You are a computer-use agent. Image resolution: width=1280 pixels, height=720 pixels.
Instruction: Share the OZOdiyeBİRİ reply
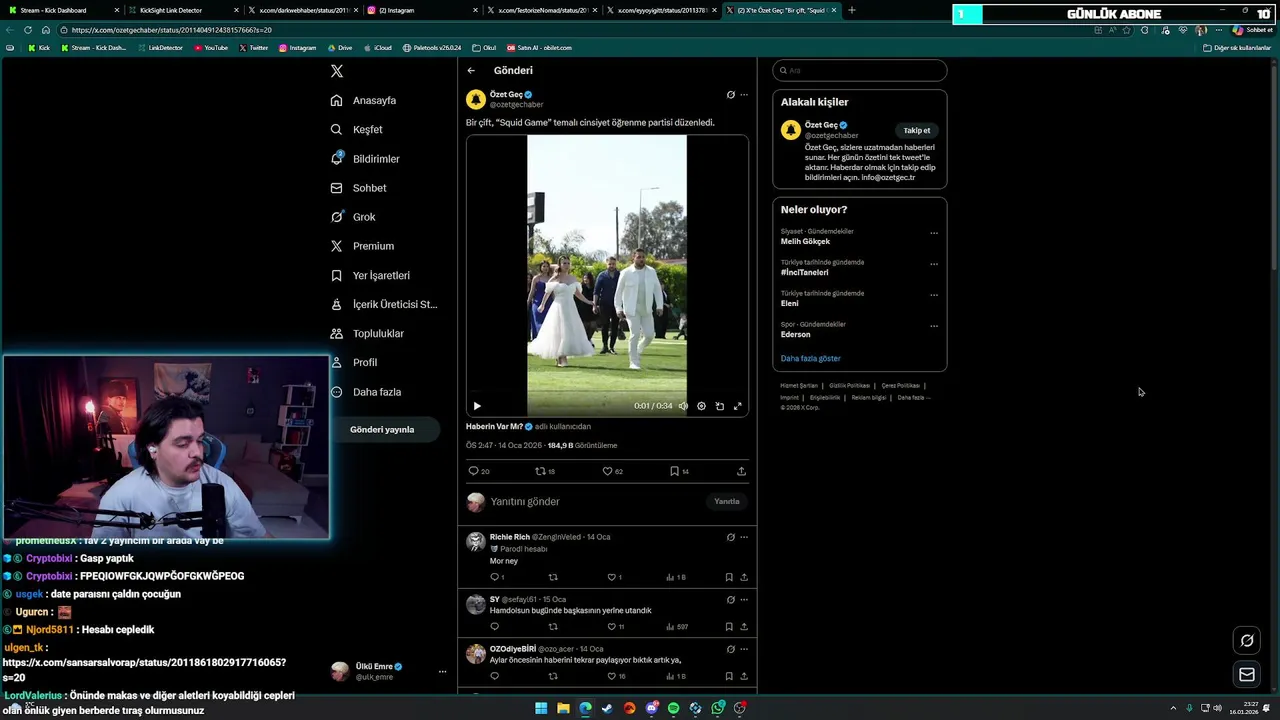click(x=744, y=676)
